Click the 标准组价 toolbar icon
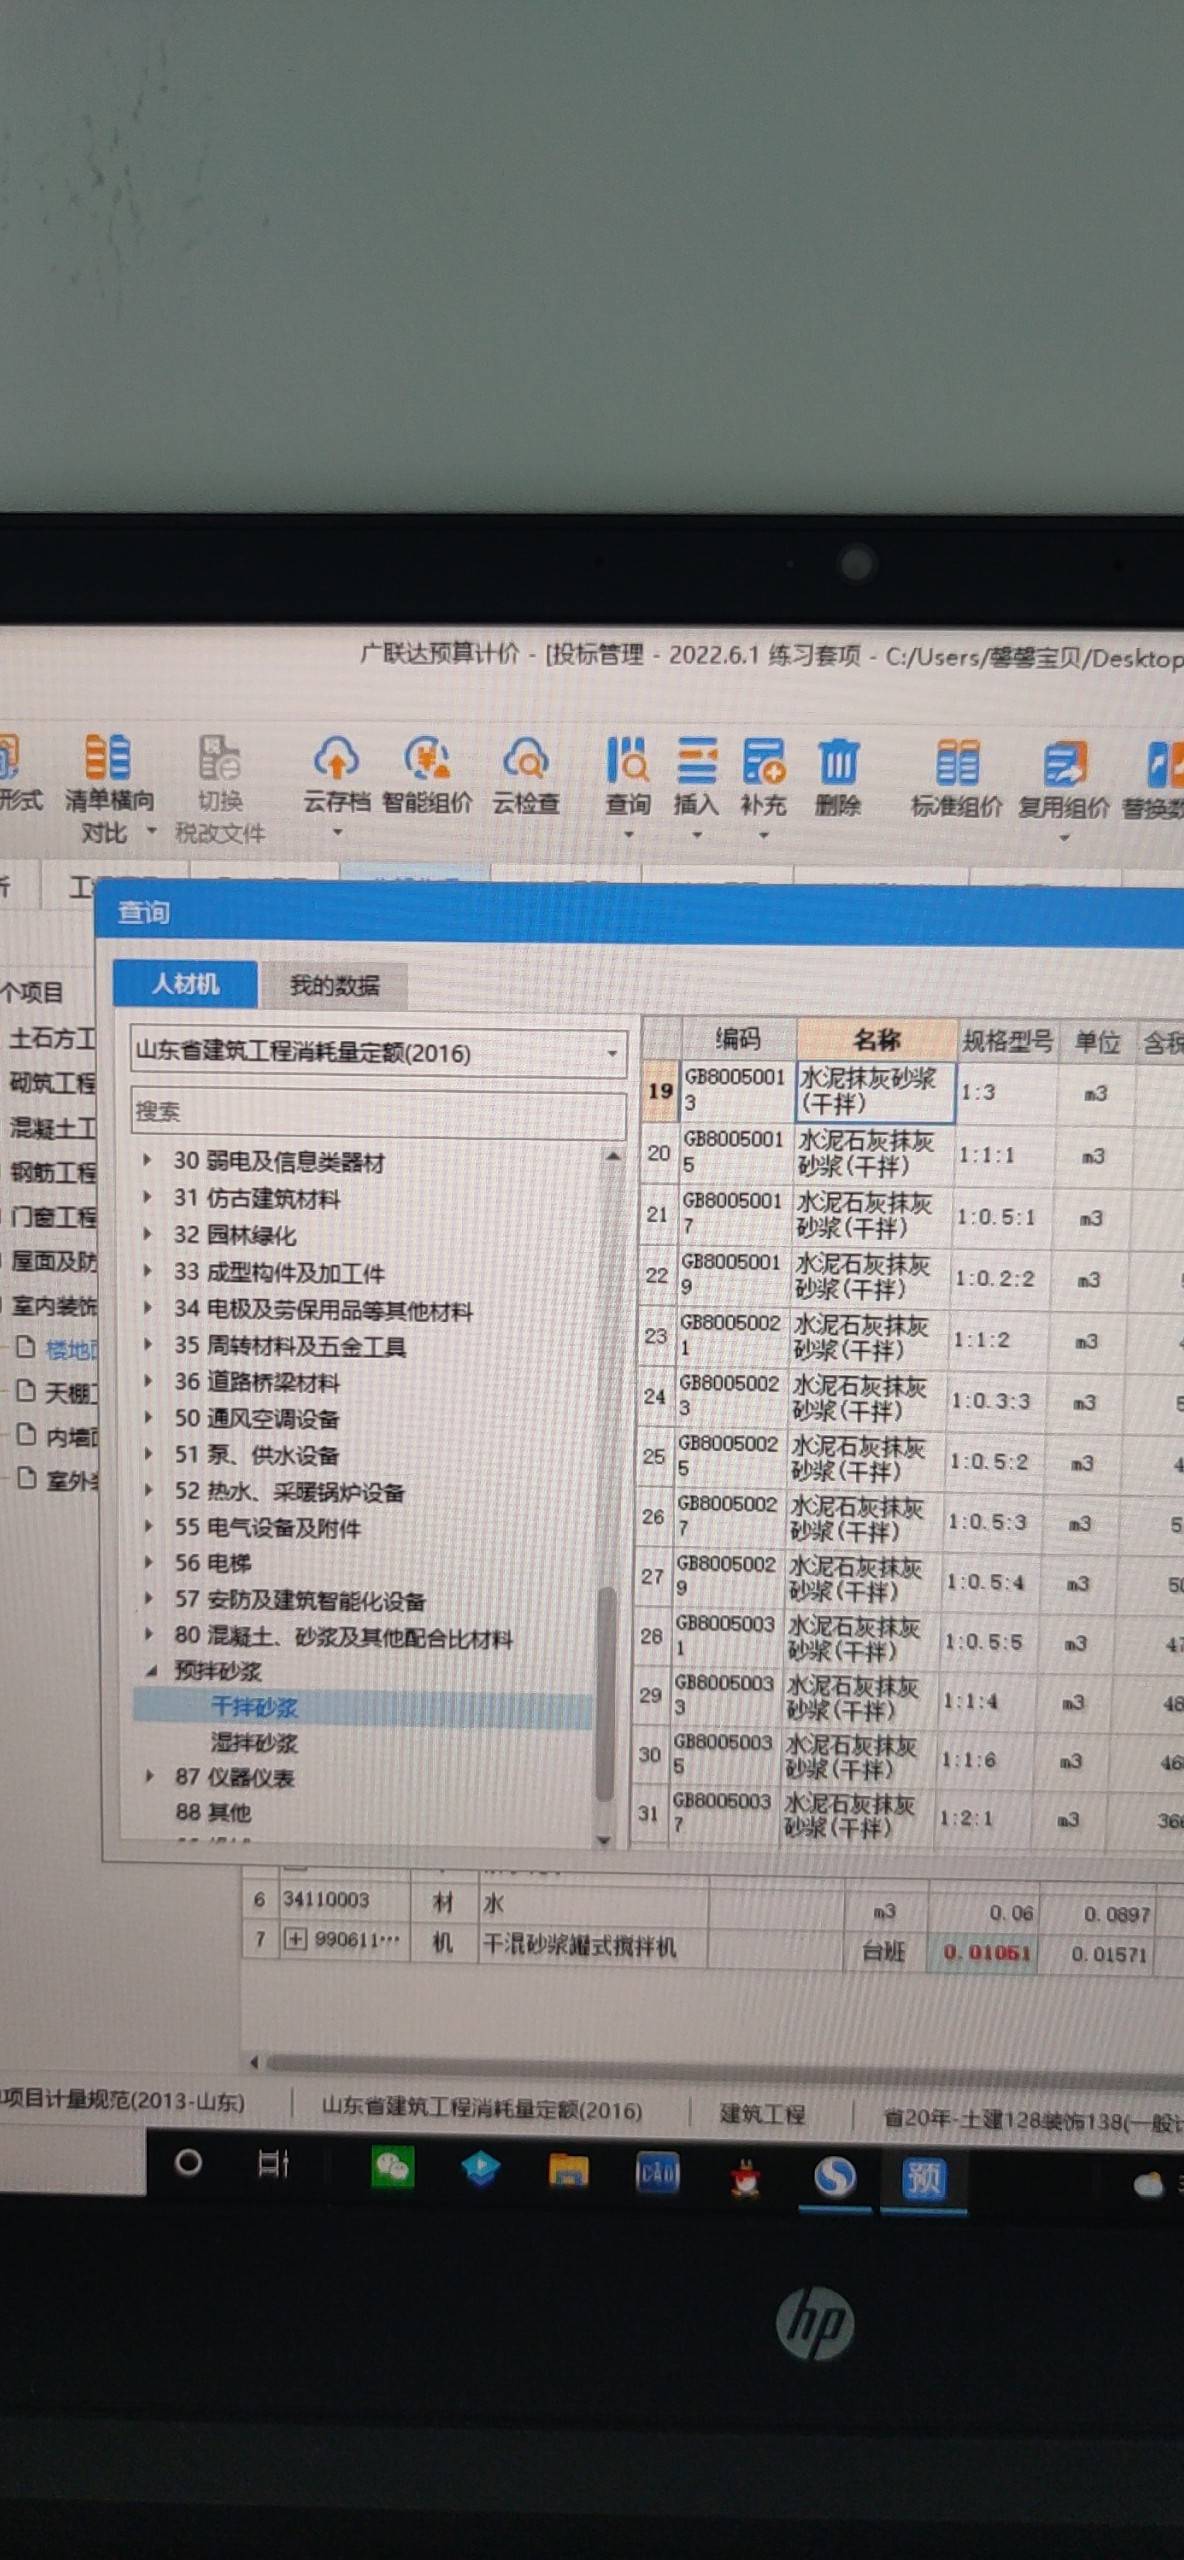 coord(957,765)
